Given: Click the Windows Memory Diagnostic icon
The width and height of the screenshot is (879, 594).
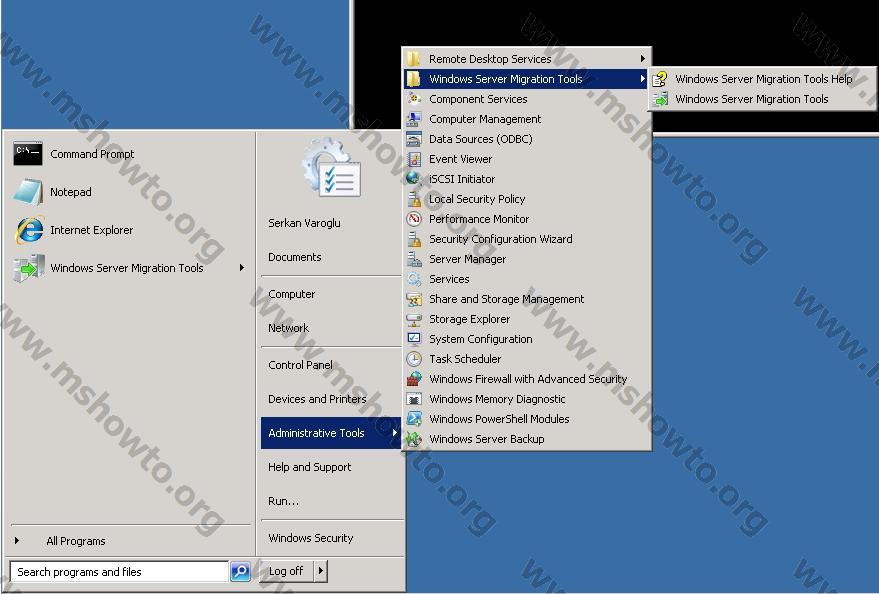Looking at the screenshot, I should [414, 399].
